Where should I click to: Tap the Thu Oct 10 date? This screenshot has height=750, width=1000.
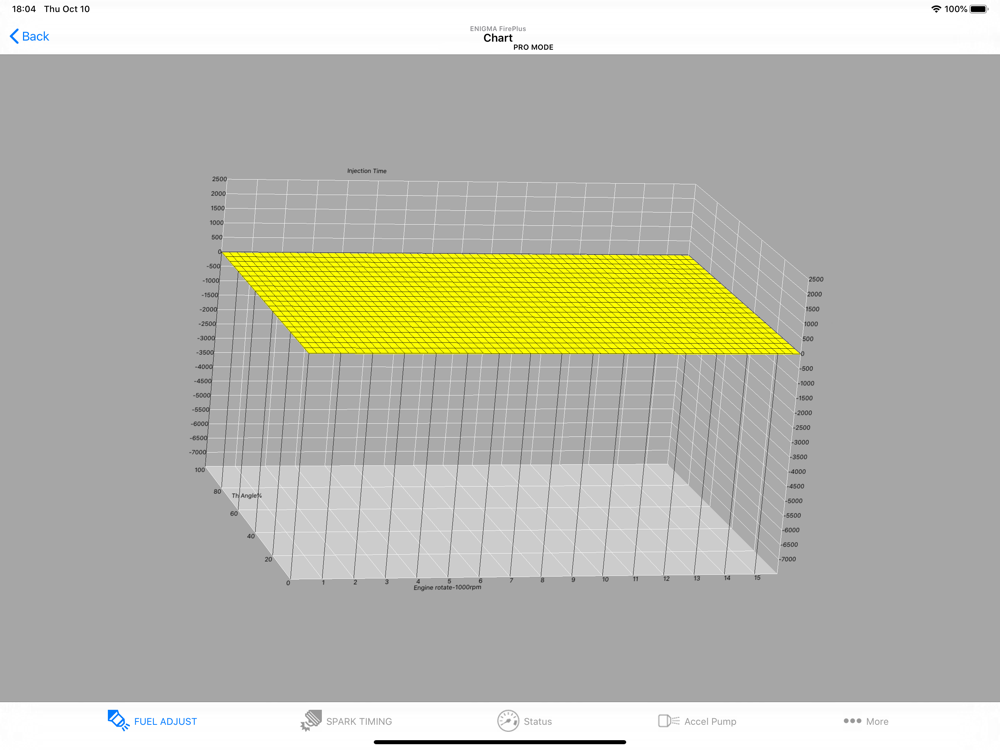(x=67, y=9)
